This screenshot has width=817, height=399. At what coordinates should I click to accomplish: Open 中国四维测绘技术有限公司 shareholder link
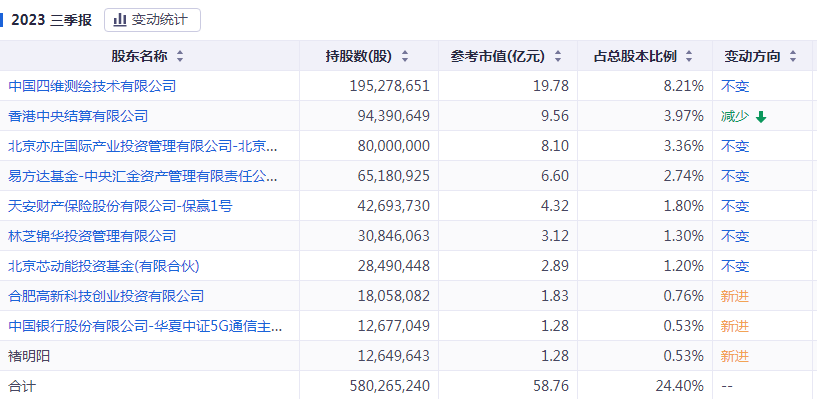pyautogui.click(x=92, y=86)
